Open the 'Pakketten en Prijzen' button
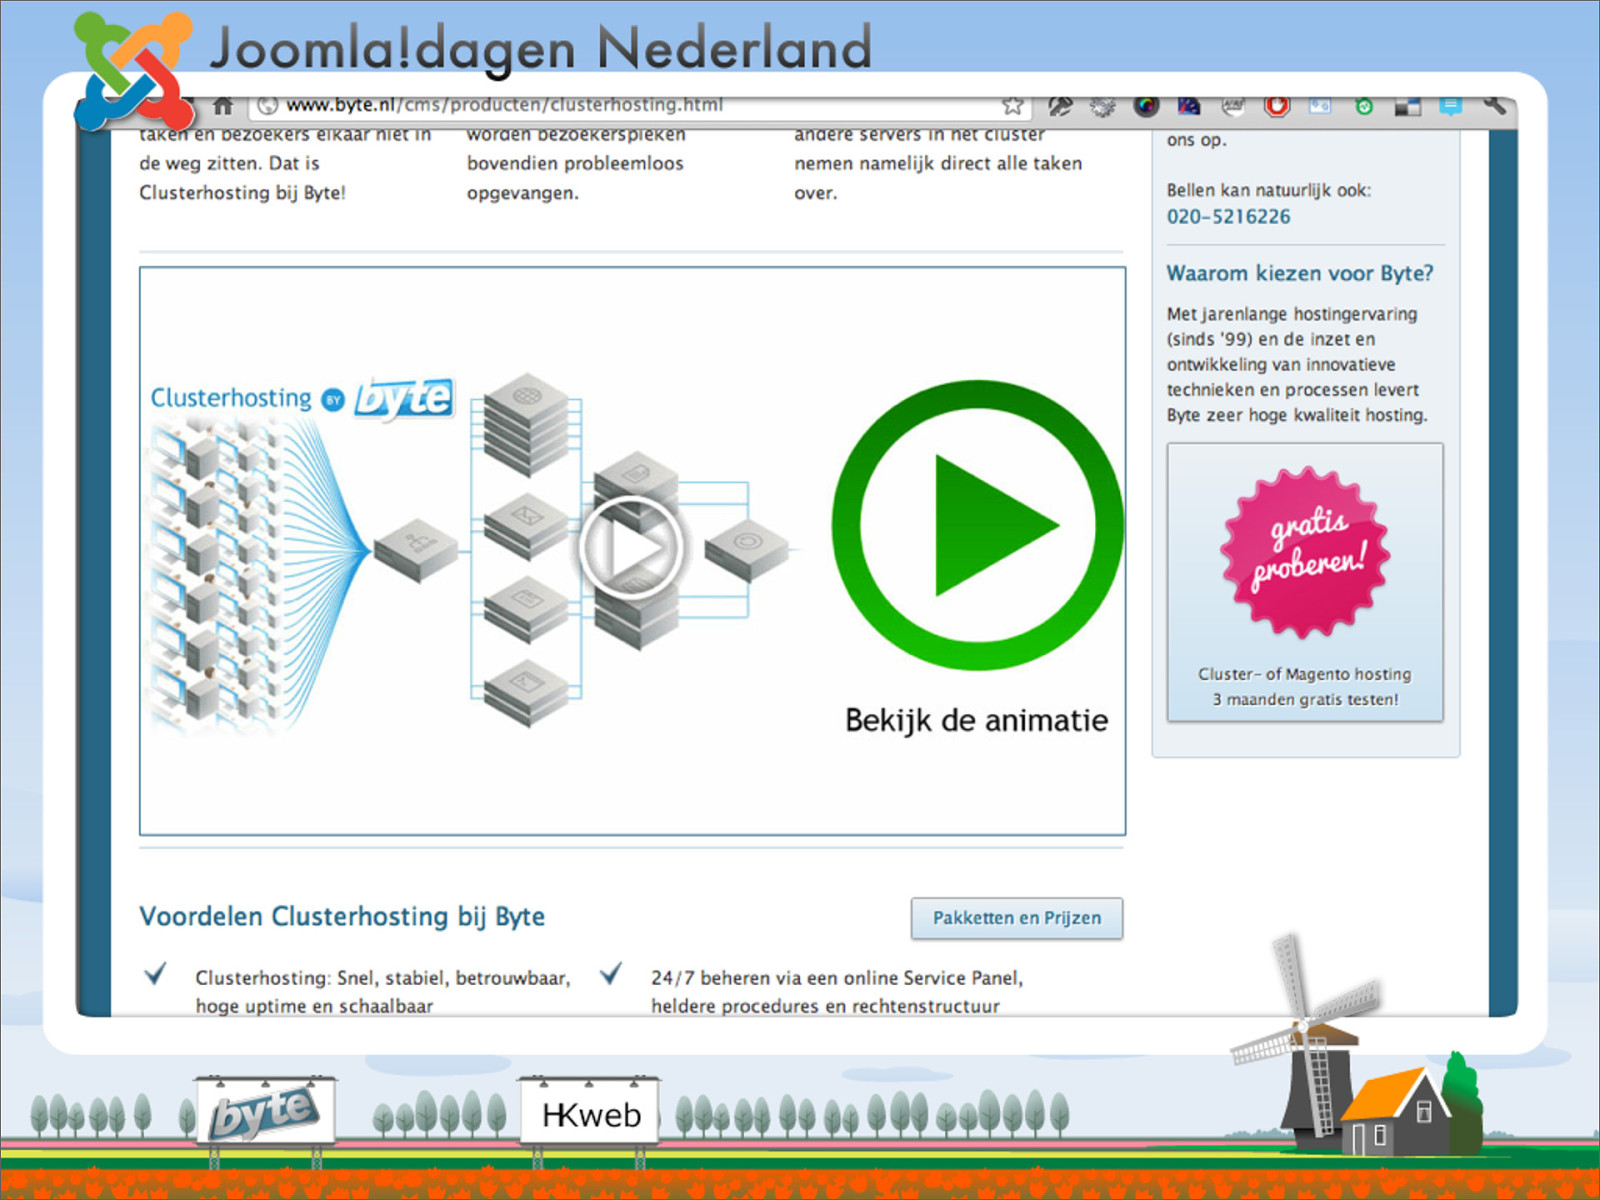 1017,918
